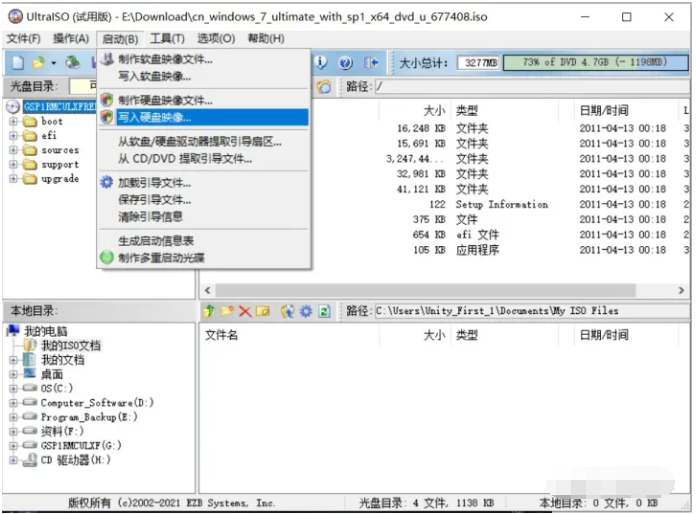Click the horizontal scrollbar right arrow
Viewport: 696px width, 514px height.
681,291
